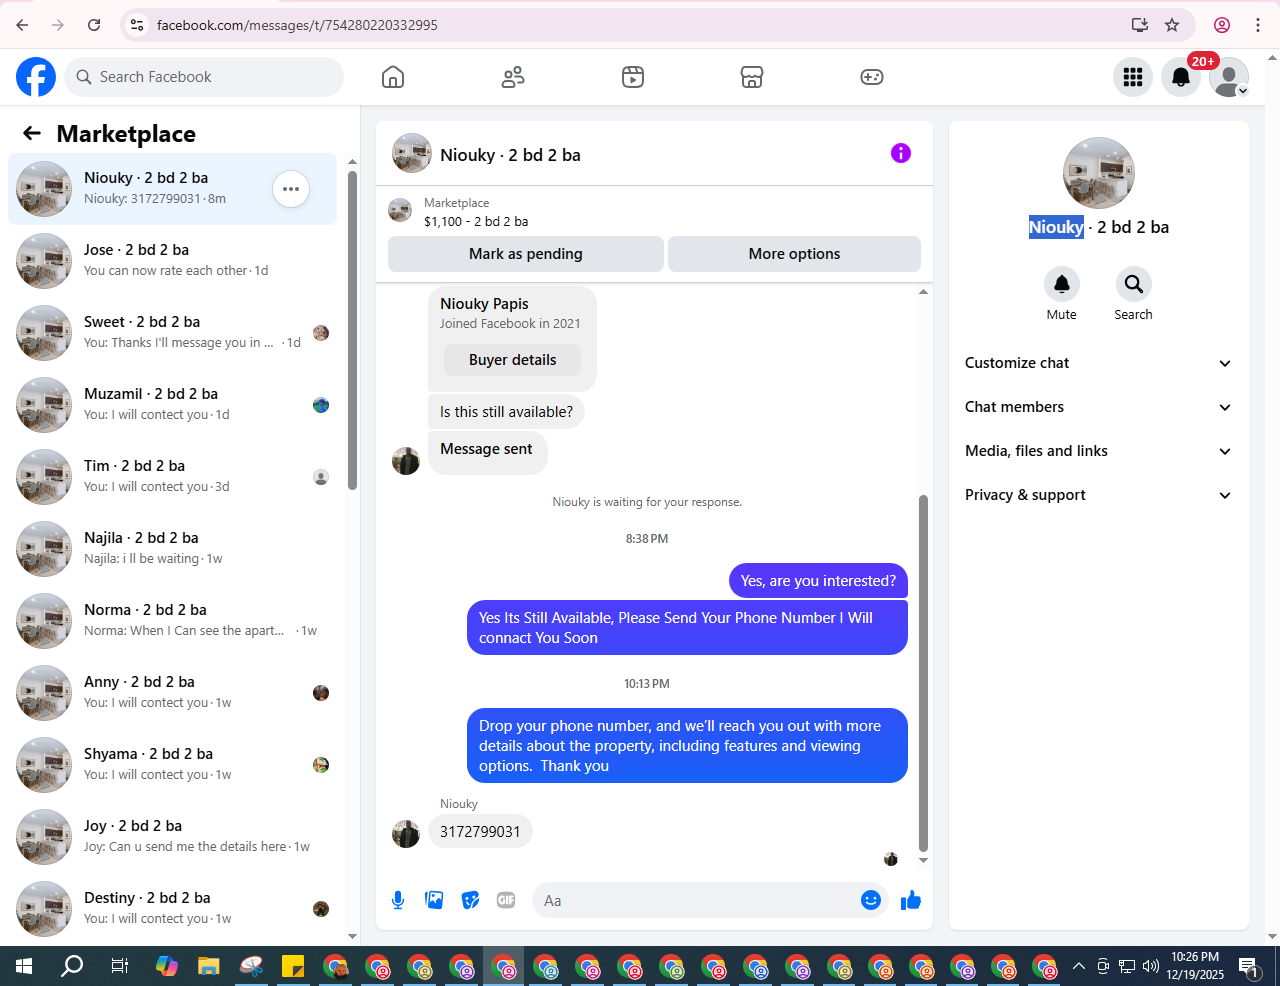The image size is (1280, 986).
Task: Open the Home tab icon
Action: coord(393,77)
